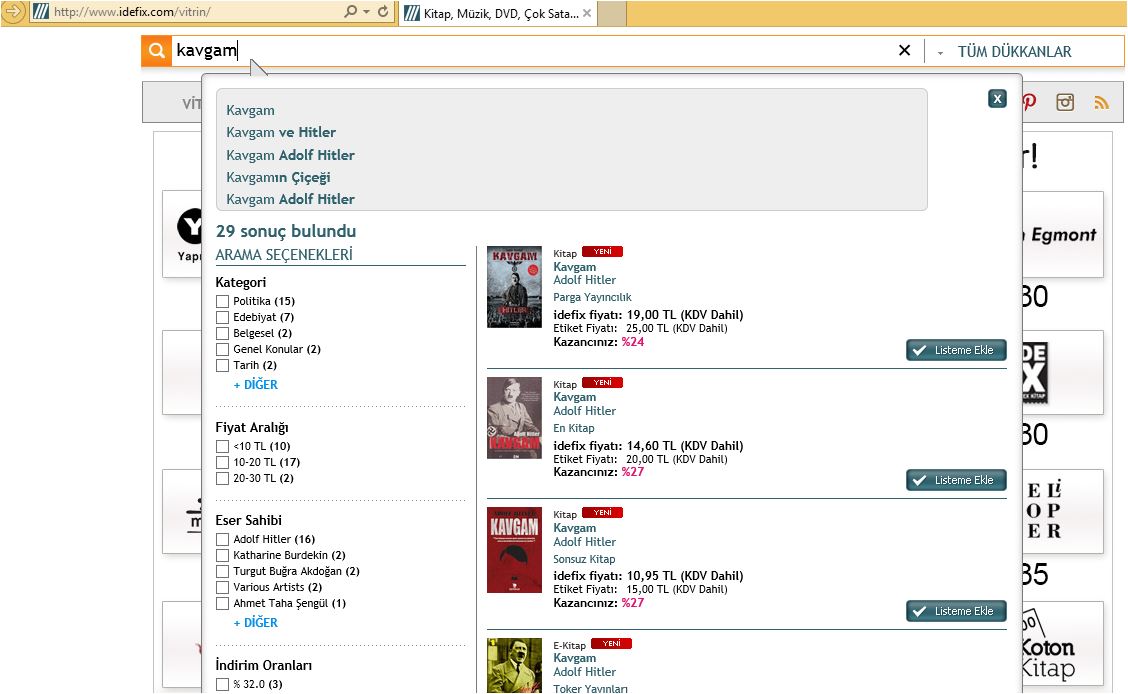Image resolution: width=1128 pixels, height=694 pixels.
Task: Select the 'Kavgam' first suggestion
Action: coord(250,111)
